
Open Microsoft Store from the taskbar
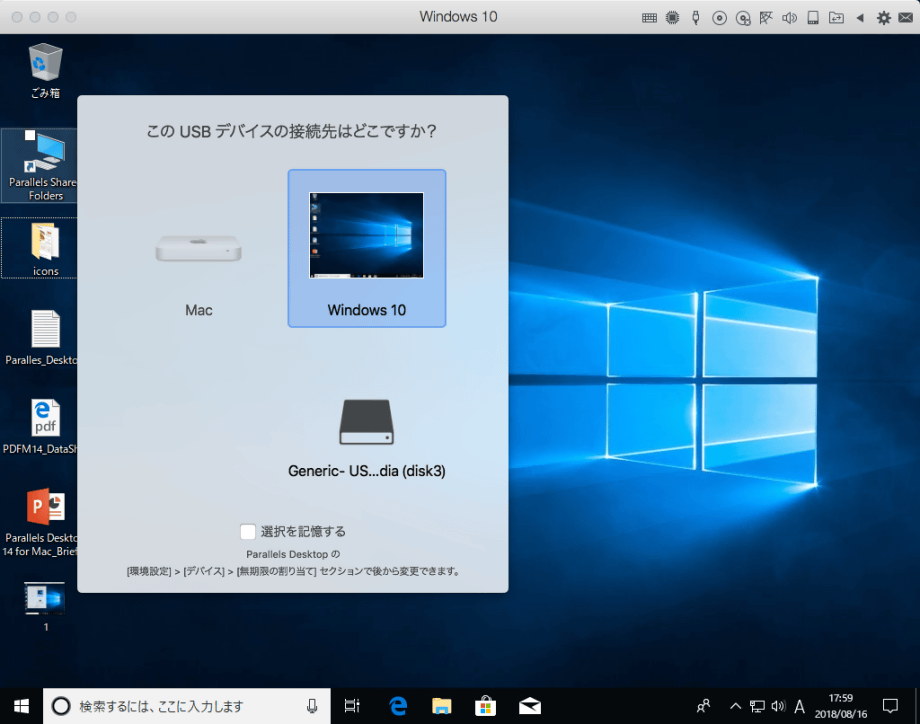click(x=486, y=706)
